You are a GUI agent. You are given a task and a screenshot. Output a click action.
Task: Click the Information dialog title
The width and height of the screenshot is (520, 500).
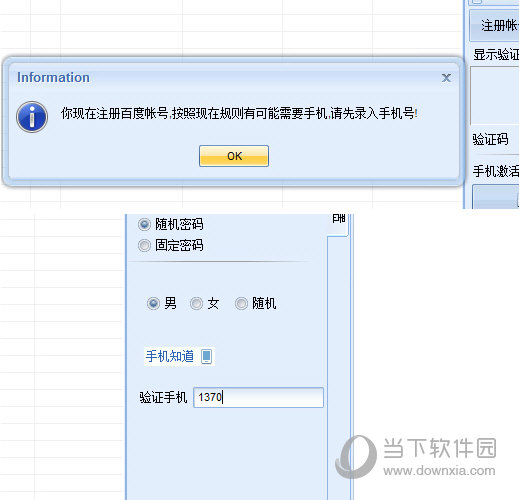point(53,77)
